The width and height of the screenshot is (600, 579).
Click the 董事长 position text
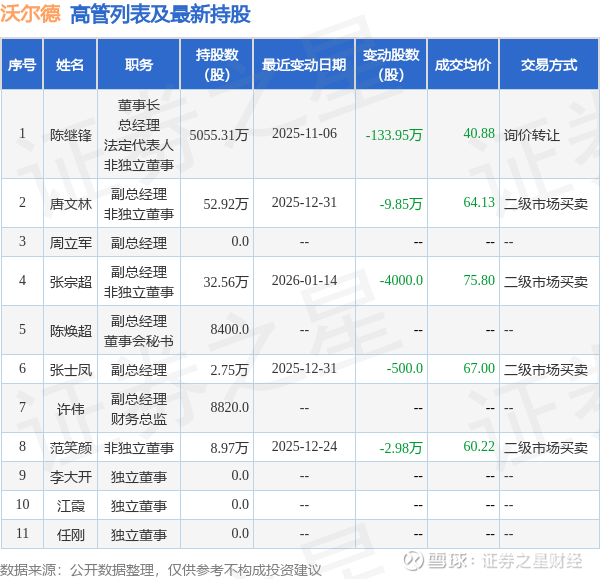coord(139,105)
